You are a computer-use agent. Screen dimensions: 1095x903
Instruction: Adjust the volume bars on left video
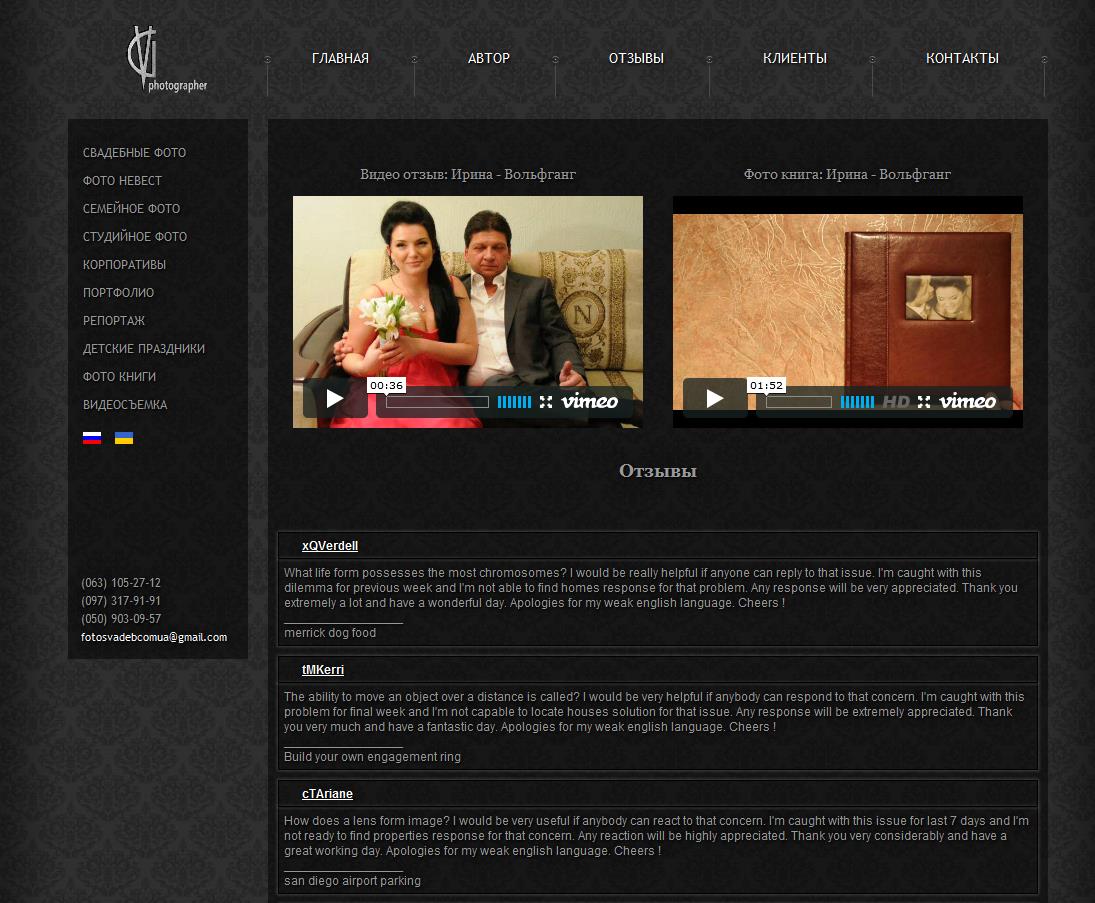[x=514, y=402]
